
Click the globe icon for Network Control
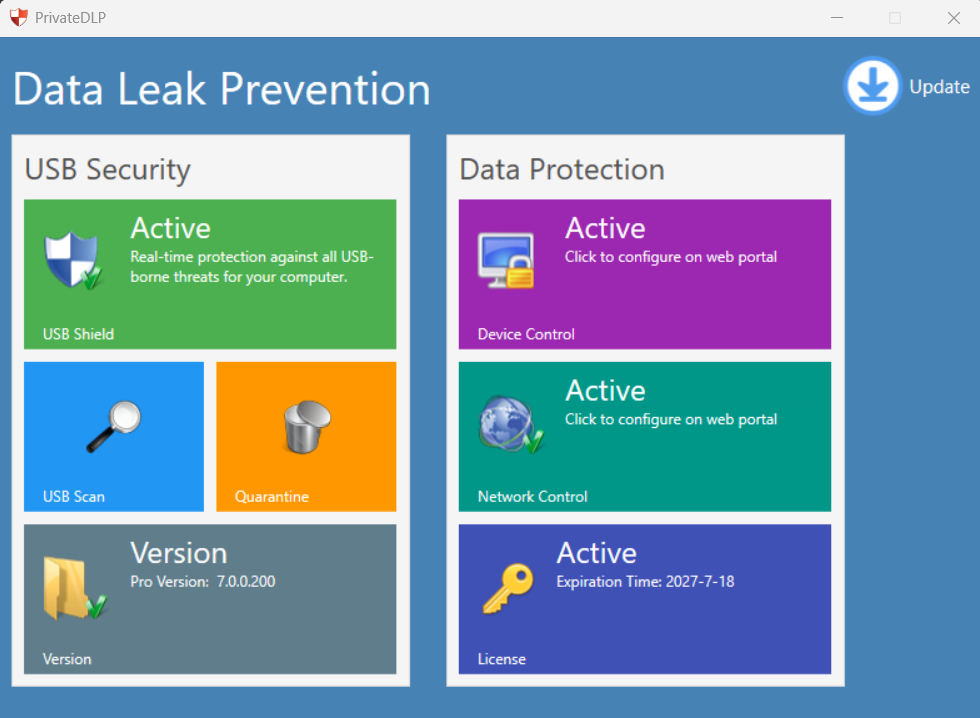click(x=511, y=424)
